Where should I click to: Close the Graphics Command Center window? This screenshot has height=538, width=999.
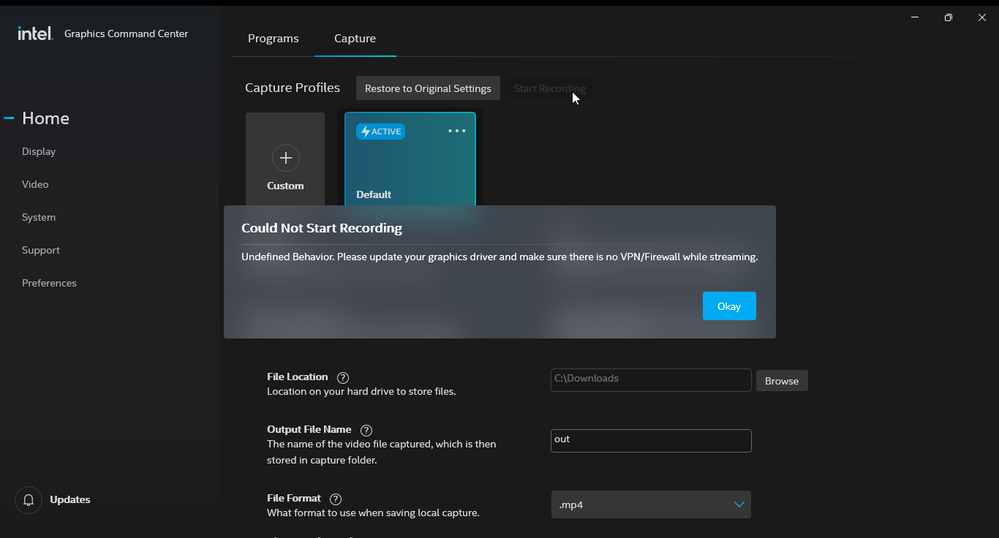pos(982,17)
